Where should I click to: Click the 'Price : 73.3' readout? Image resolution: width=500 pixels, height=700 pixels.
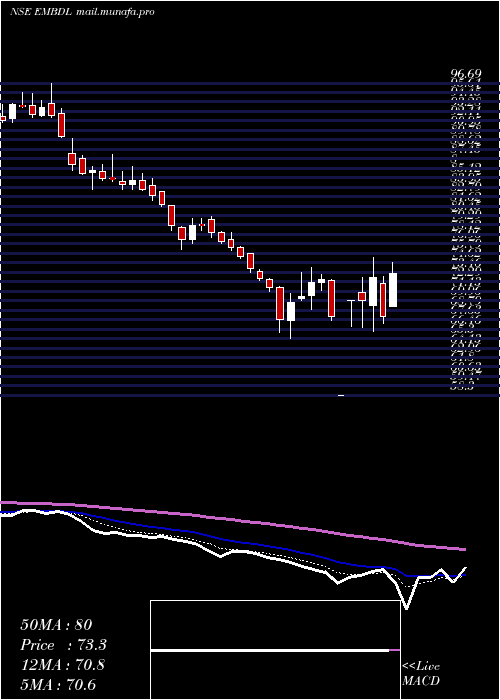(63, 645)
